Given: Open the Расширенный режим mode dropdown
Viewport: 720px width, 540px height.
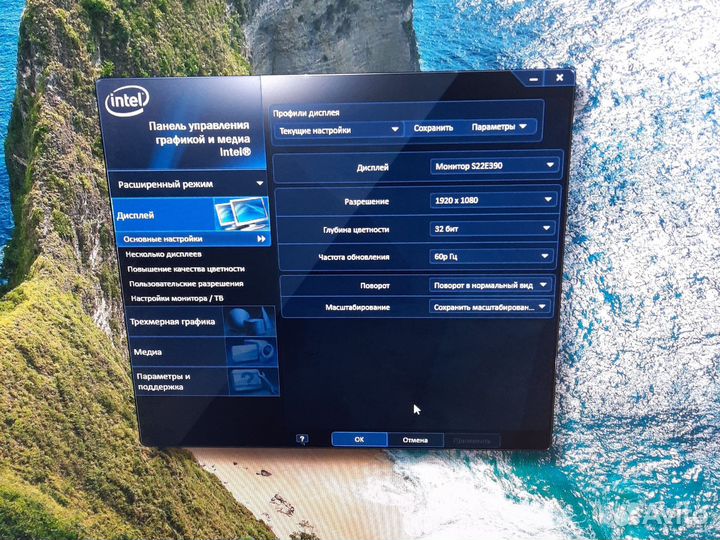Looking at the screenshot, I should 189,184.
